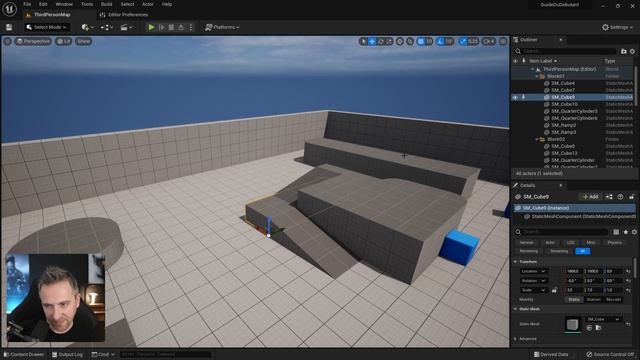Screen dimensions: 640x360
Task: Open the Platforms dropdown
Action: pyautogui.click(x=222, y=27)
